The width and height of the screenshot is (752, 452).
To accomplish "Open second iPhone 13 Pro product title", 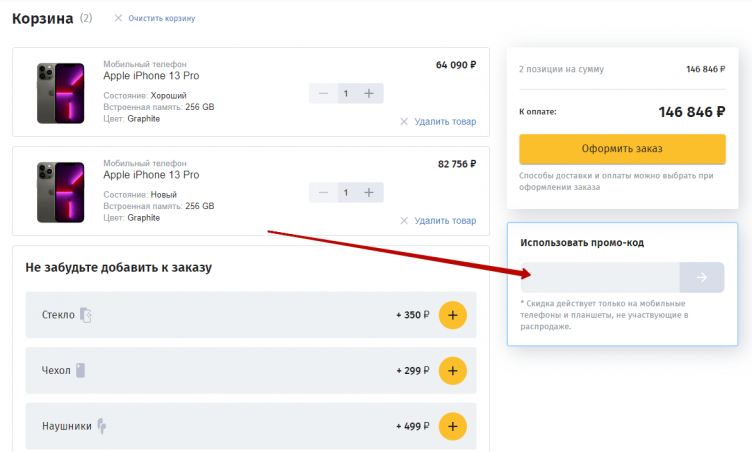I will point(151,175).
